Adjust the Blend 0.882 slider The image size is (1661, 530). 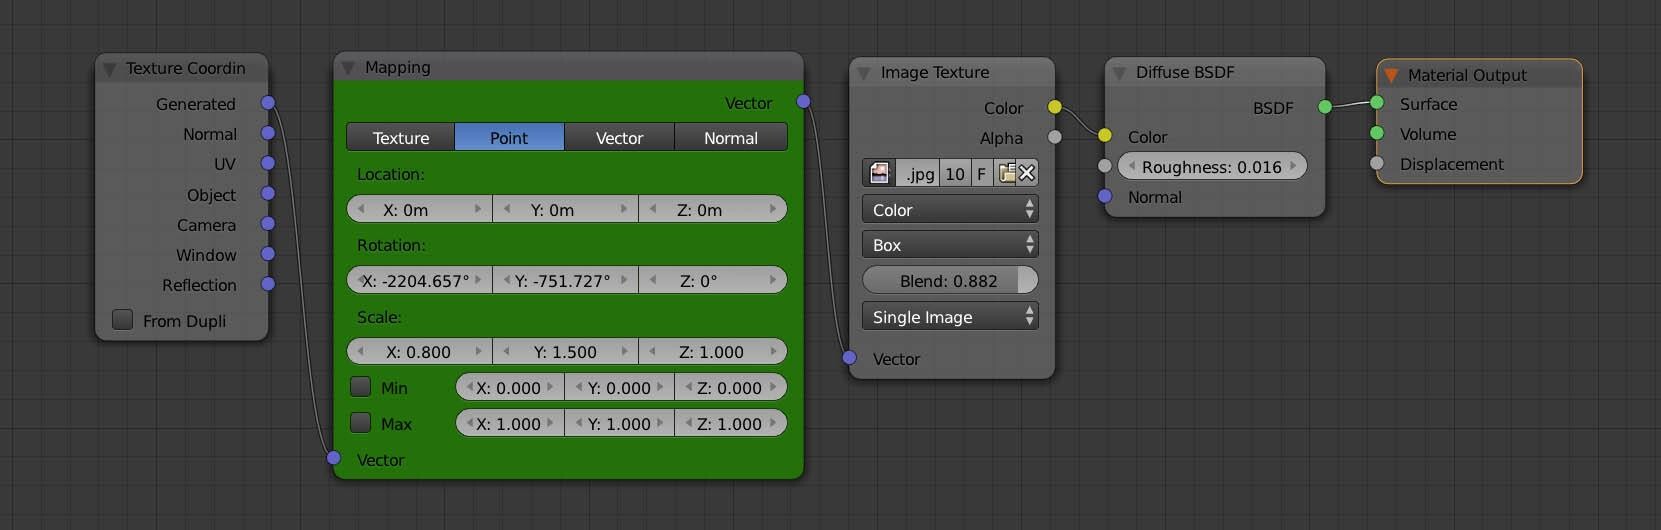(x=949, y=281)
